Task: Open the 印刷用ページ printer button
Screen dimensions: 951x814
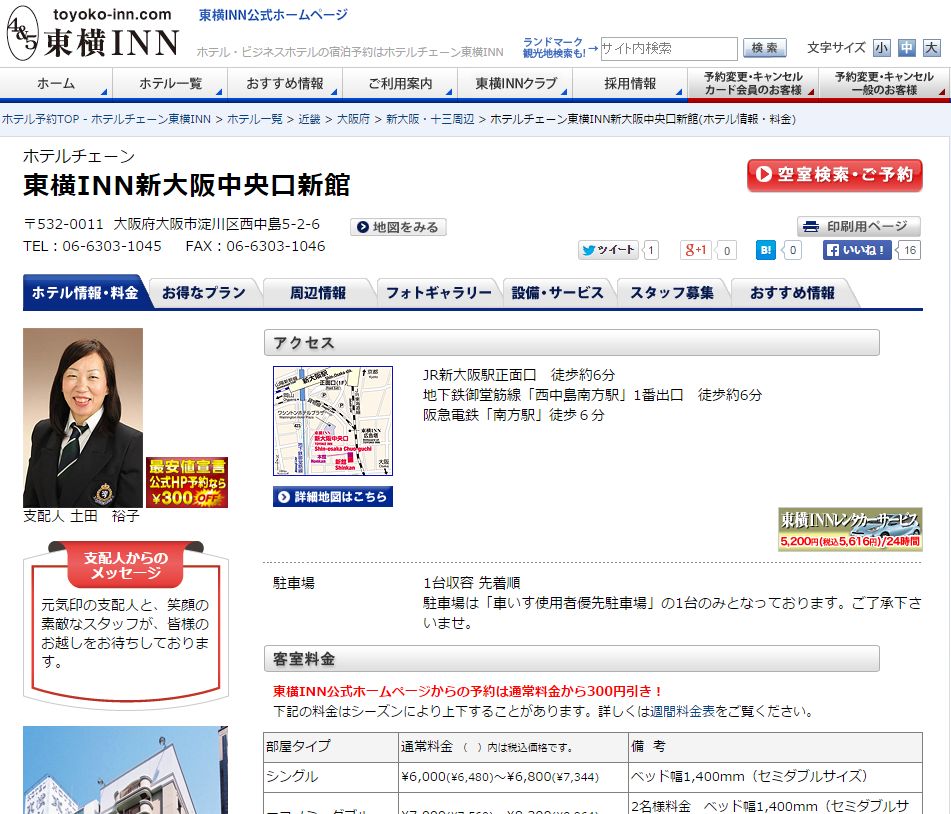Action: [x=859, y=226]
